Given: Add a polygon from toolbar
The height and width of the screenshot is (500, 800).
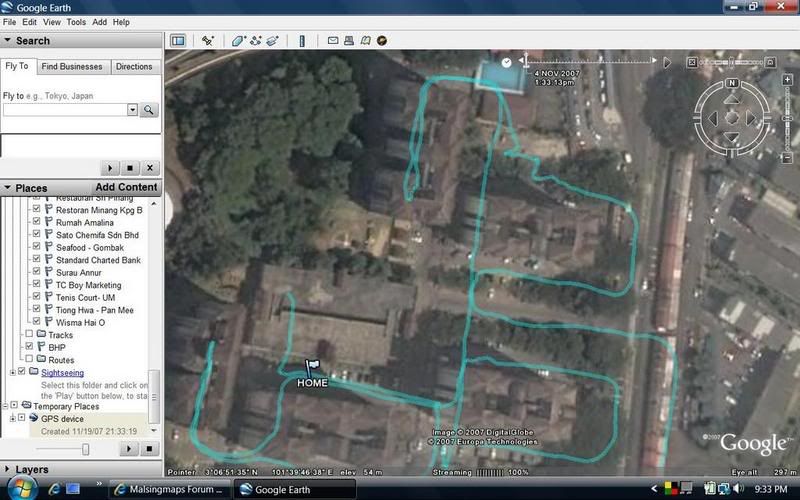Looking at the screenshot, I should point(239,41).
